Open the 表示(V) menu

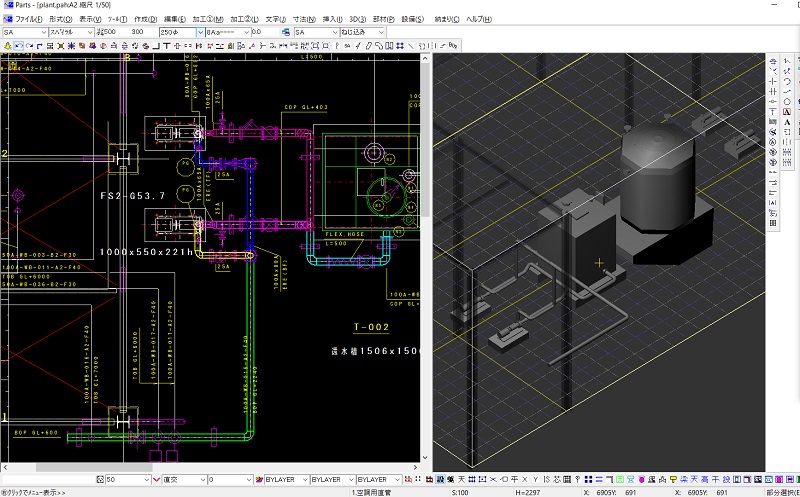point(90,19)
